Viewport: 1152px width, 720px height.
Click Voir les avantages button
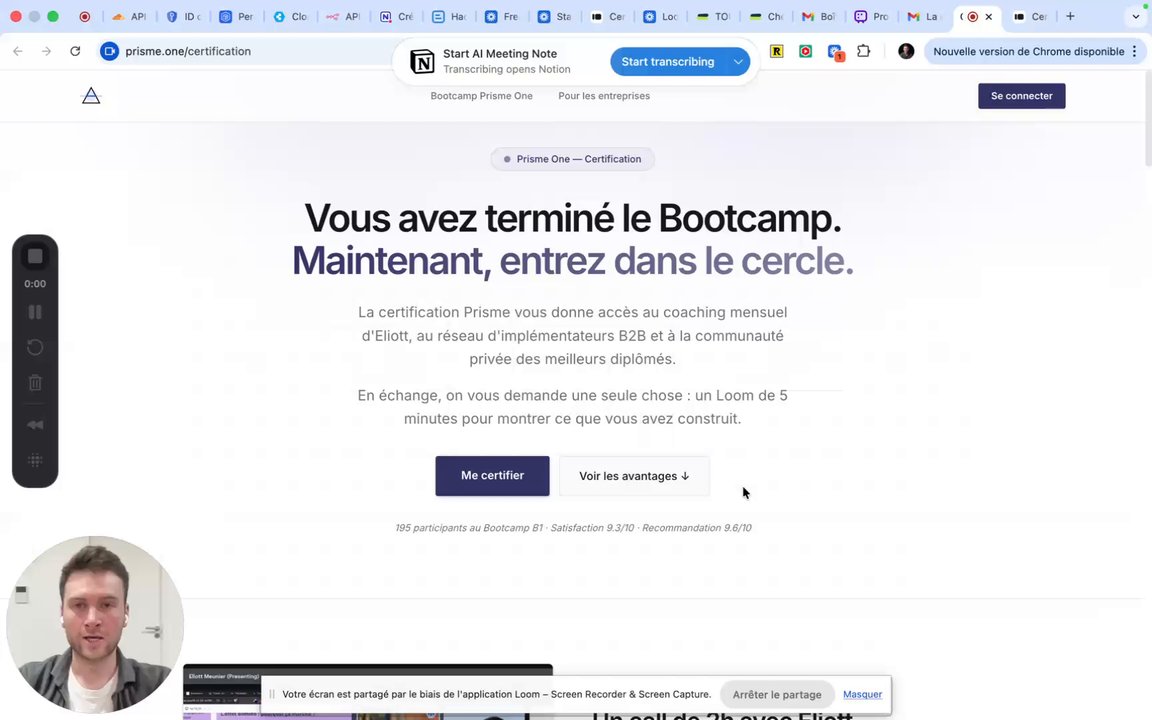coord(634,476)
